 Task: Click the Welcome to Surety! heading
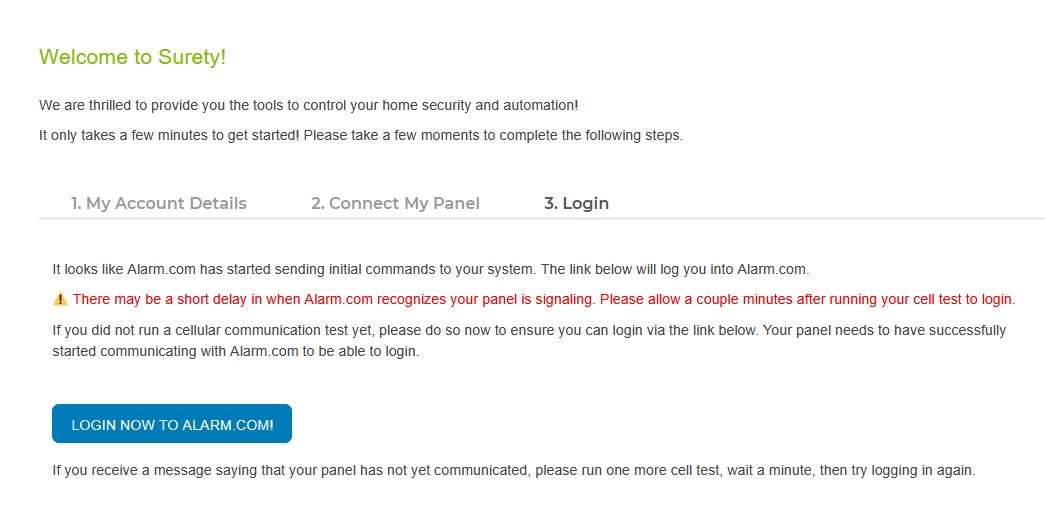point(133,57)
